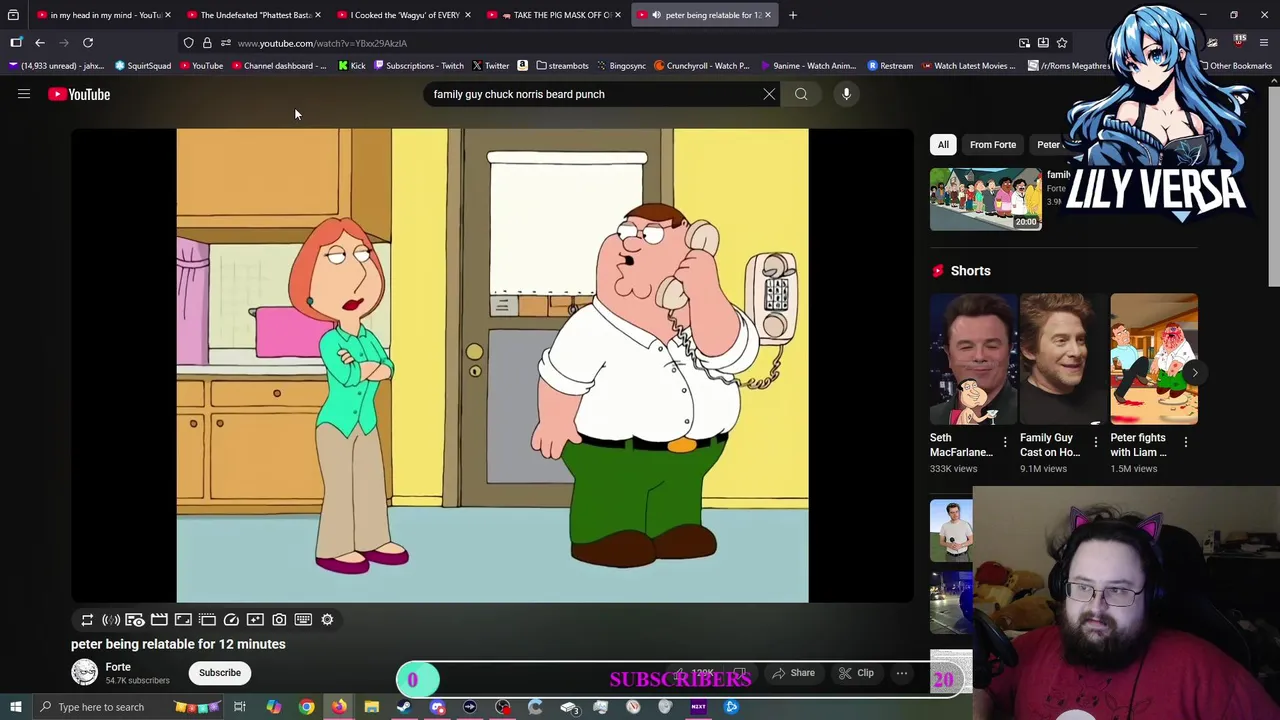Open Task View on the taskbar

tap(240, 707)
